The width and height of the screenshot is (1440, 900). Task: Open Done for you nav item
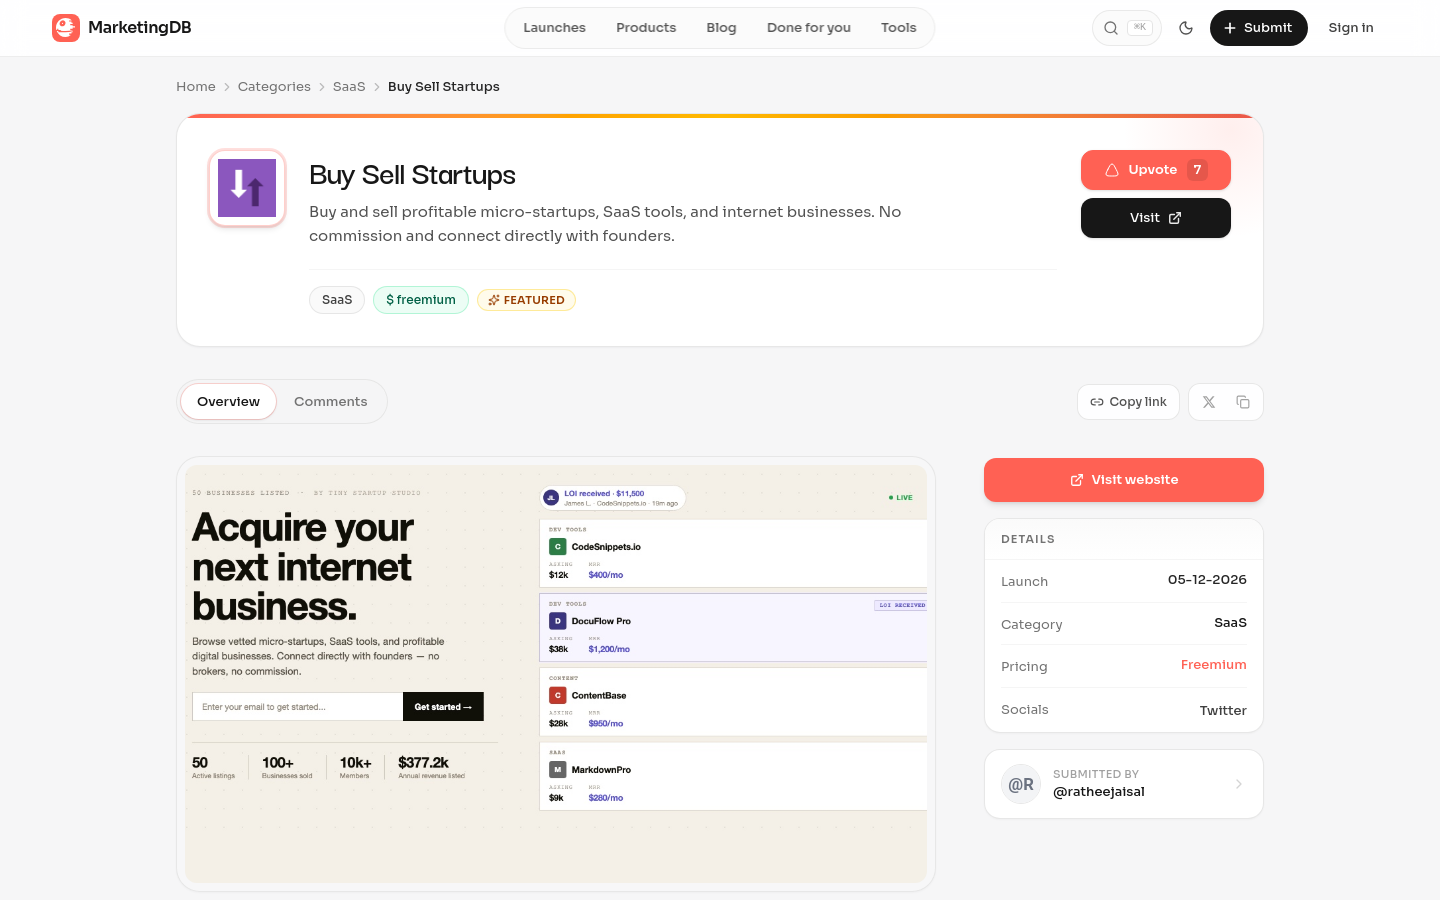pos(809,28)
